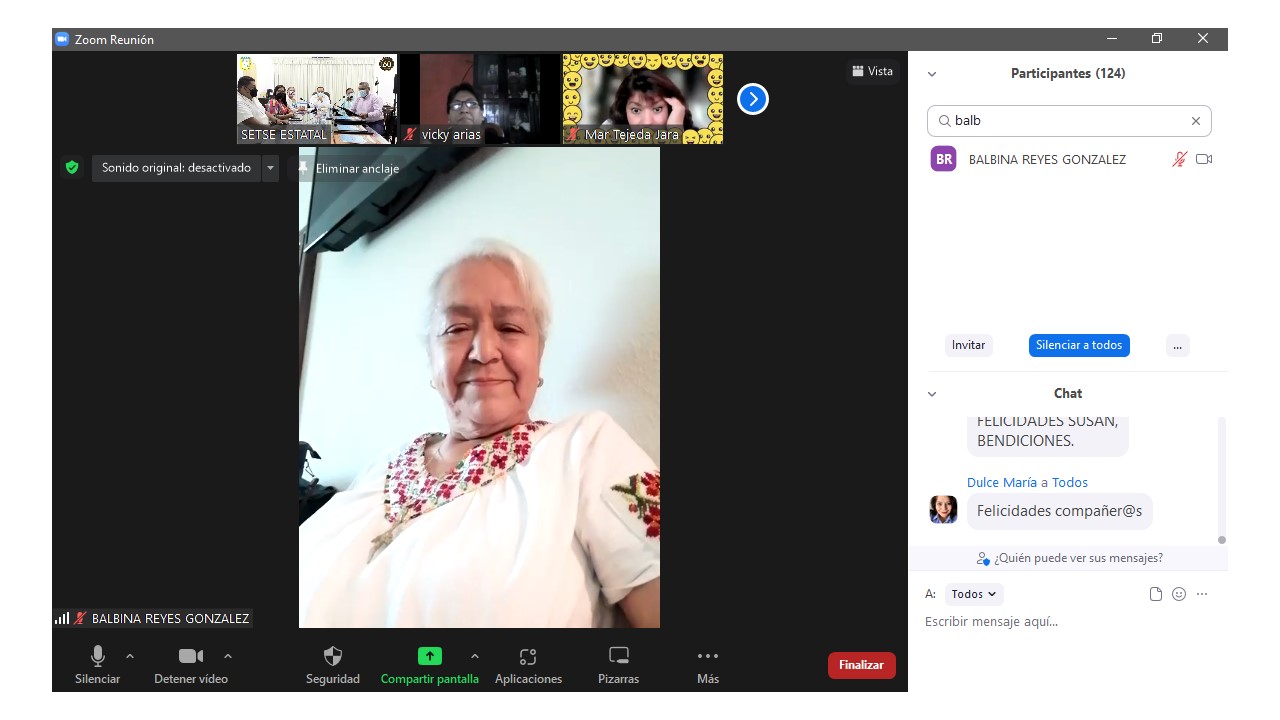Toggle Sonido original: desactivado
Screen dimensions: 1280x720
pos(176,168)
